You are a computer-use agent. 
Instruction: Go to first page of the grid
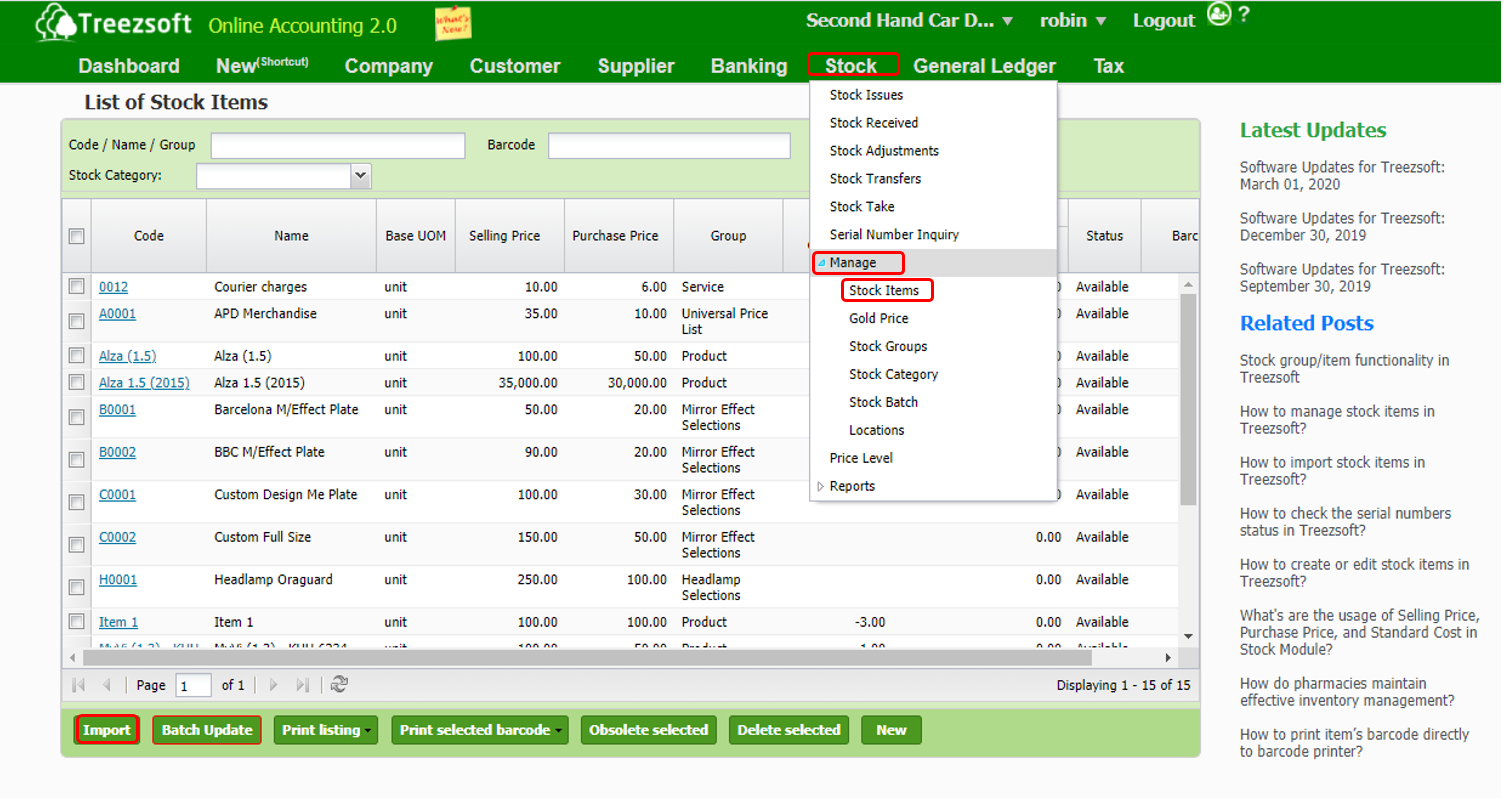tap(78, 685)
